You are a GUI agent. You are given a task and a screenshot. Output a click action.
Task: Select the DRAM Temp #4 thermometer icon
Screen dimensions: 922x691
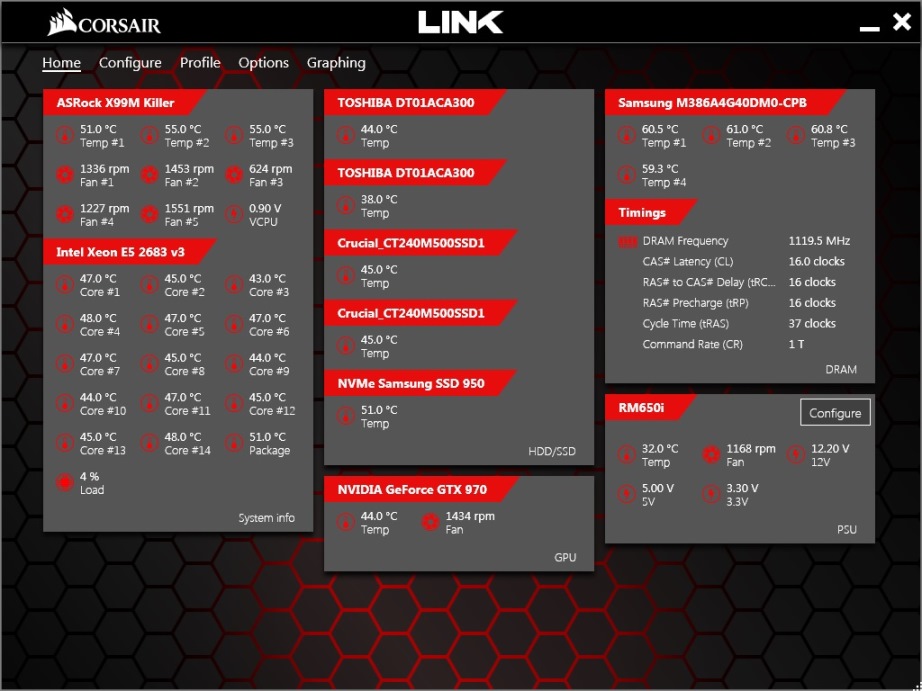point(627,175)
